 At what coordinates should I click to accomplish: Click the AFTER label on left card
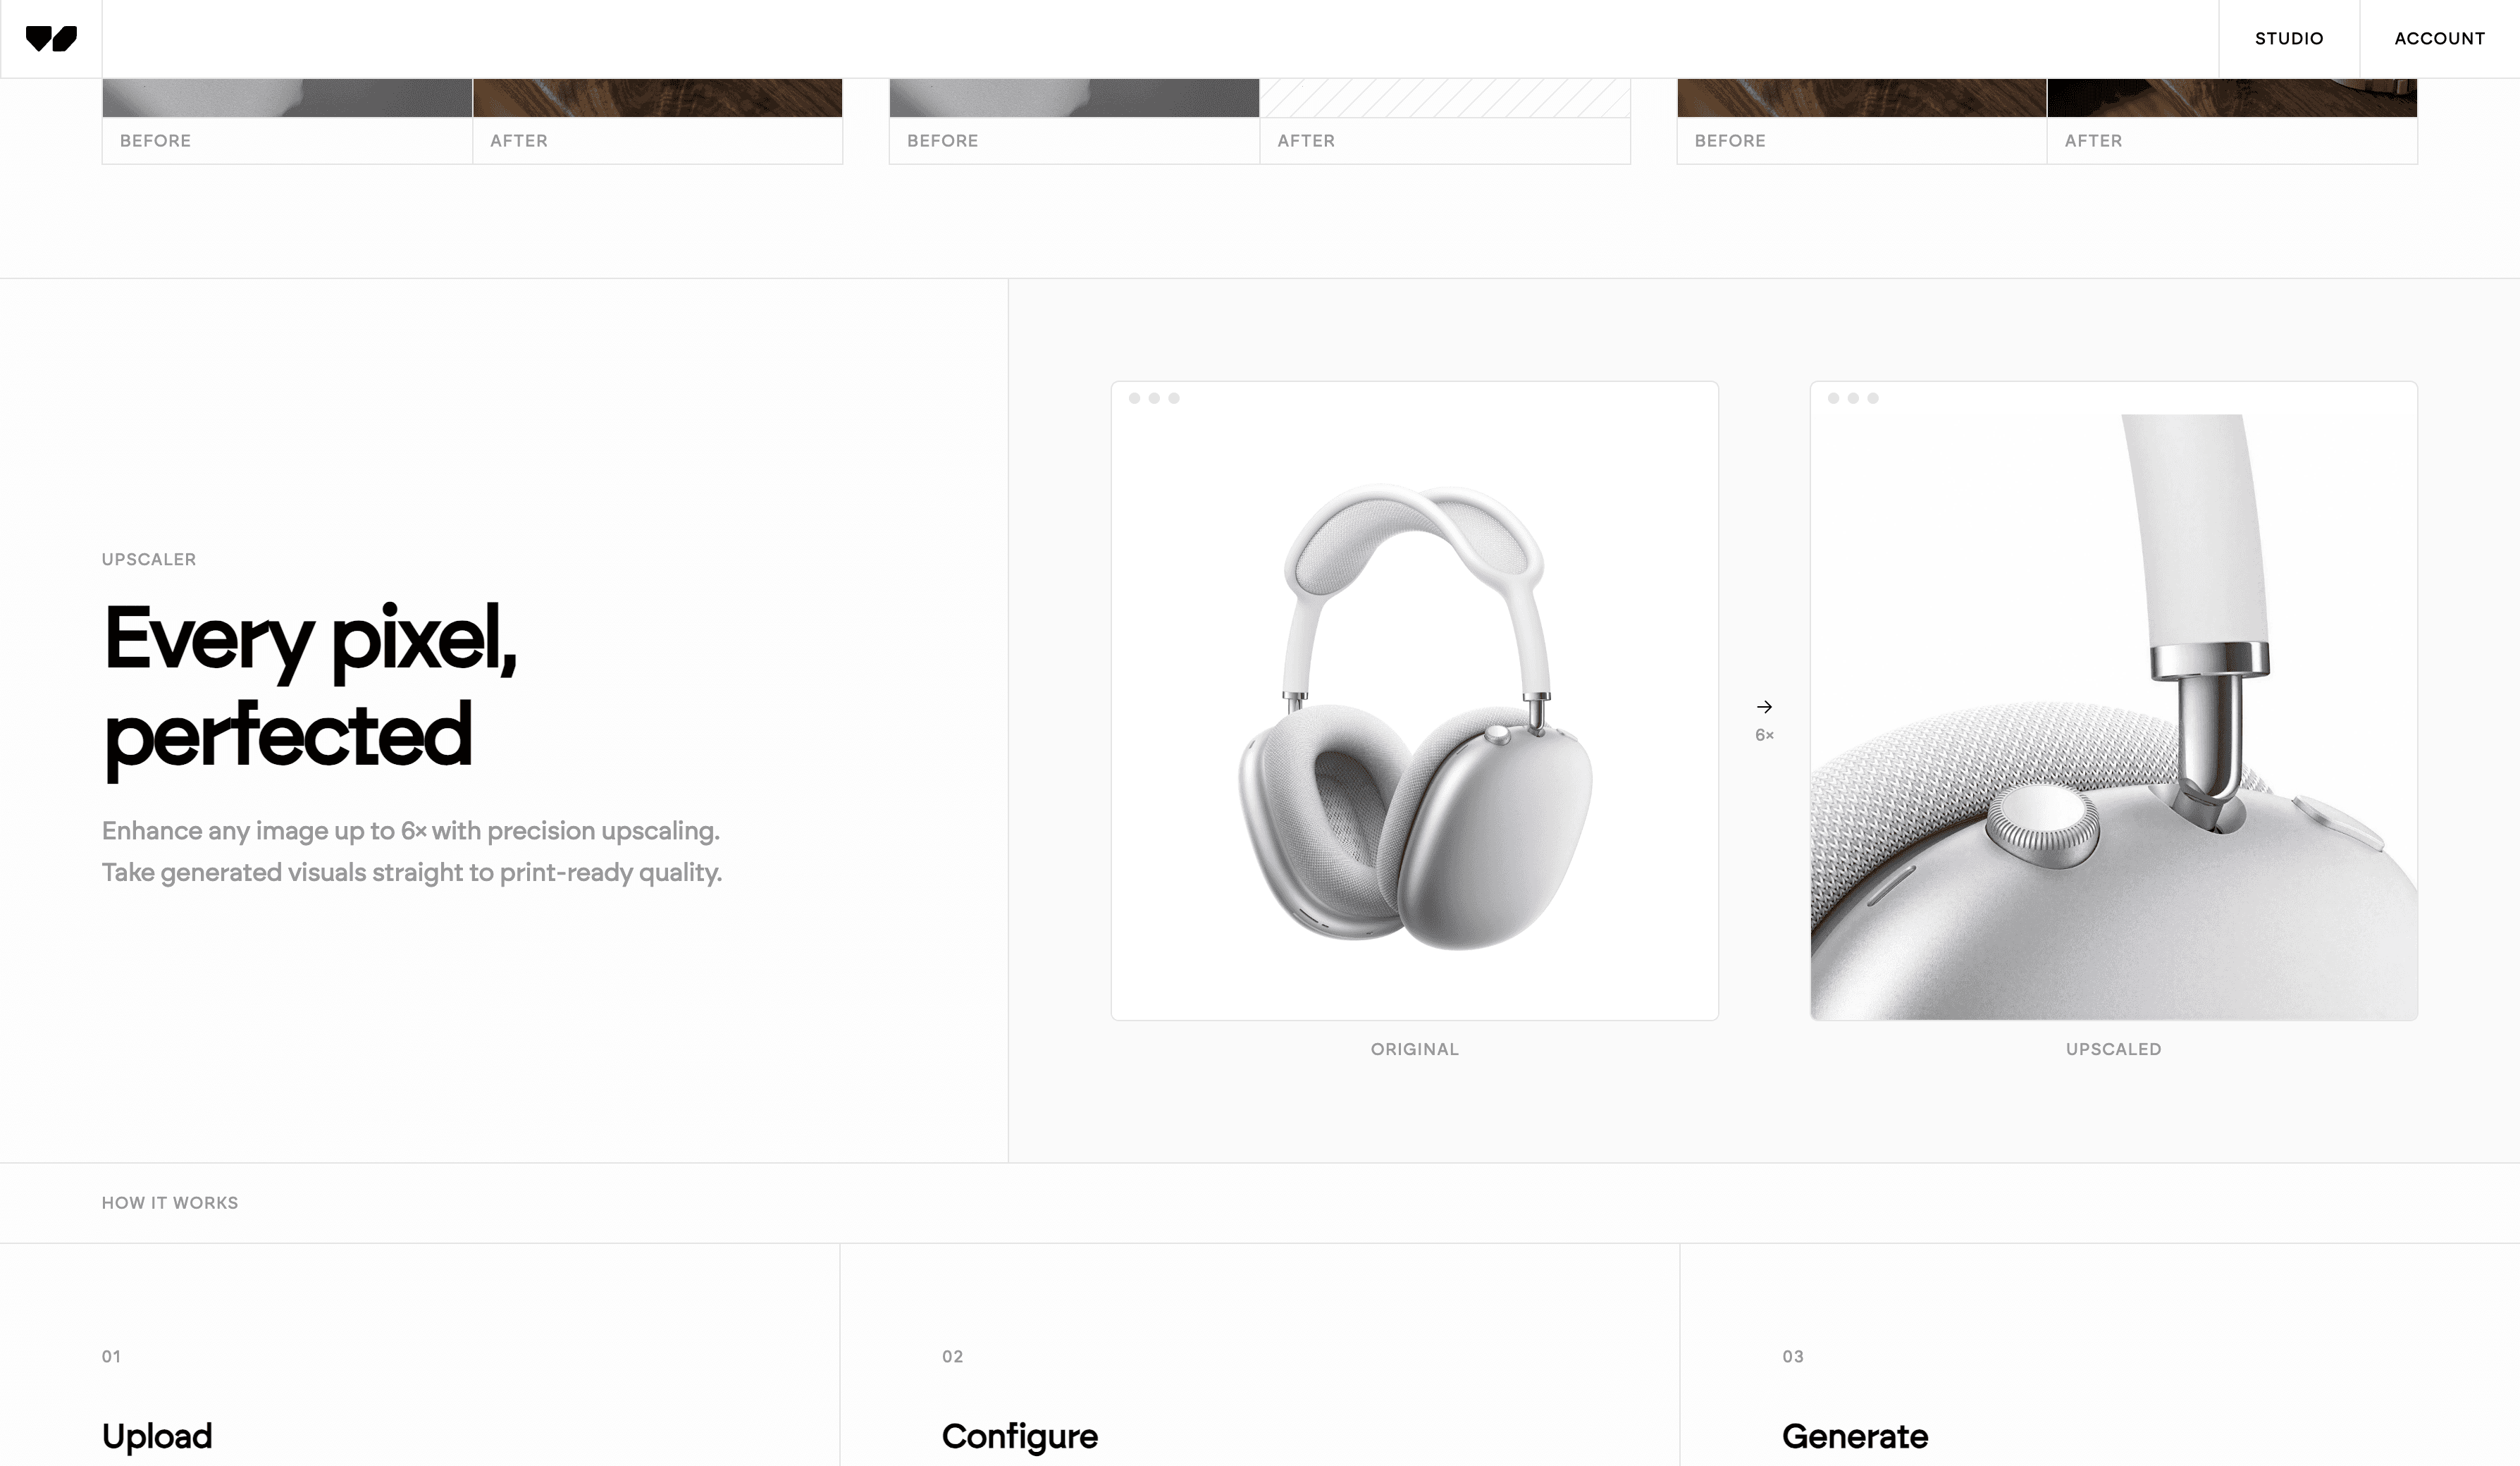click(x=519, y=141)
